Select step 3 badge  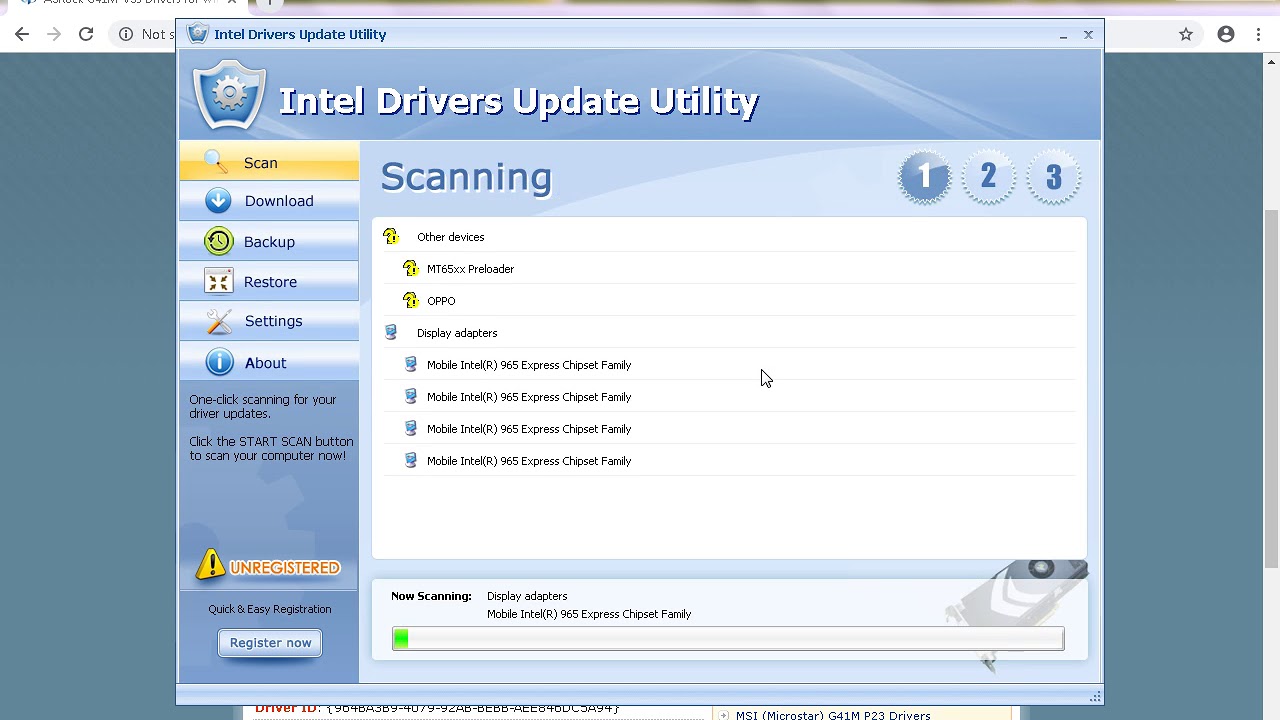pos(1053,177)
